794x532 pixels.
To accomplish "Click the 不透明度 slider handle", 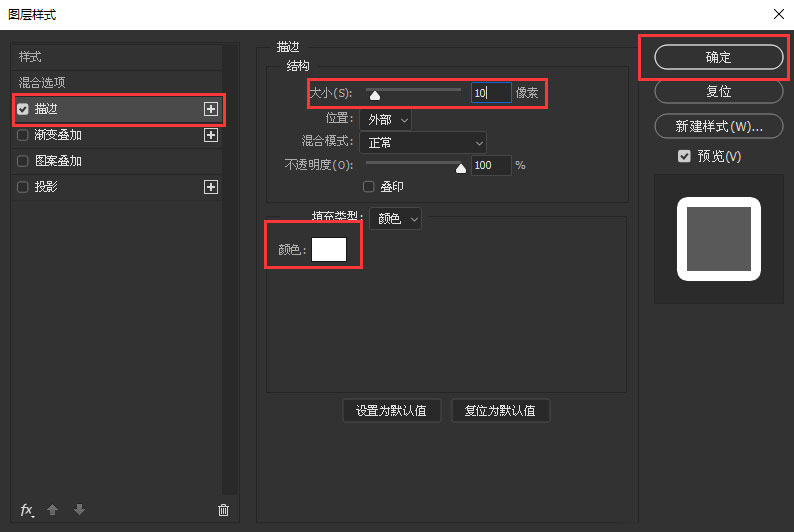I will click(461, 169).
